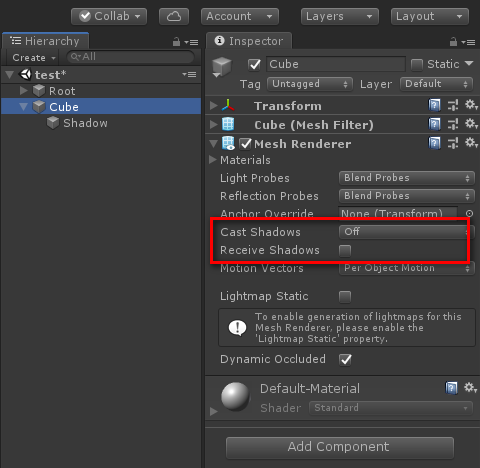Click the Hierarchy search field
This screenshot has width=480, height=468.
pos(130,57)
